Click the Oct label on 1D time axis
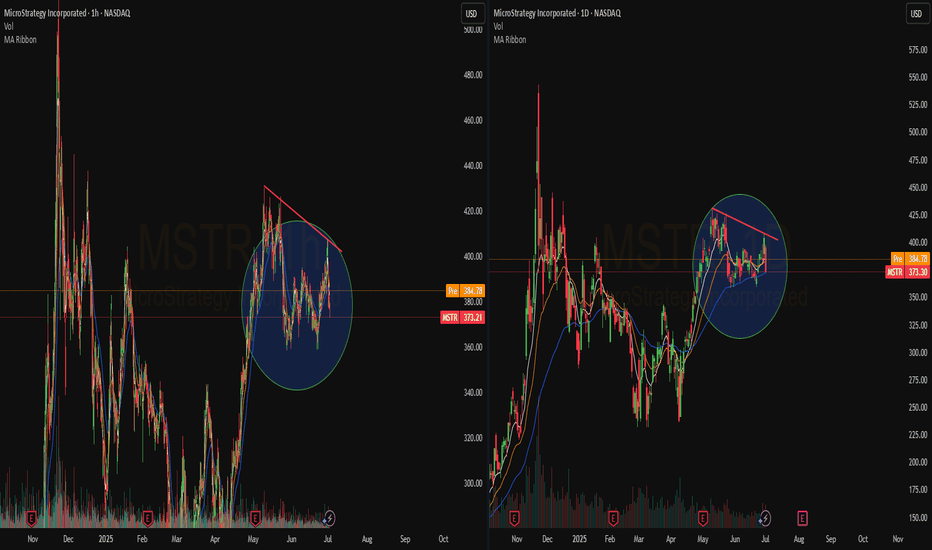This screenshot has height=550, width=932. (863, 539)
